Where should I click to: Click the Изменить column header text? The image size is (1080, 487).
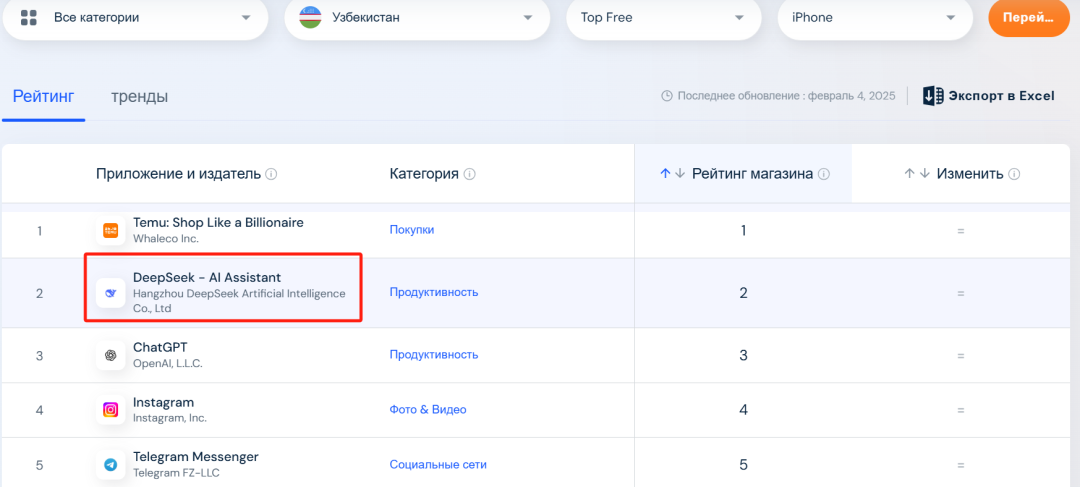(x=970, y=174)
